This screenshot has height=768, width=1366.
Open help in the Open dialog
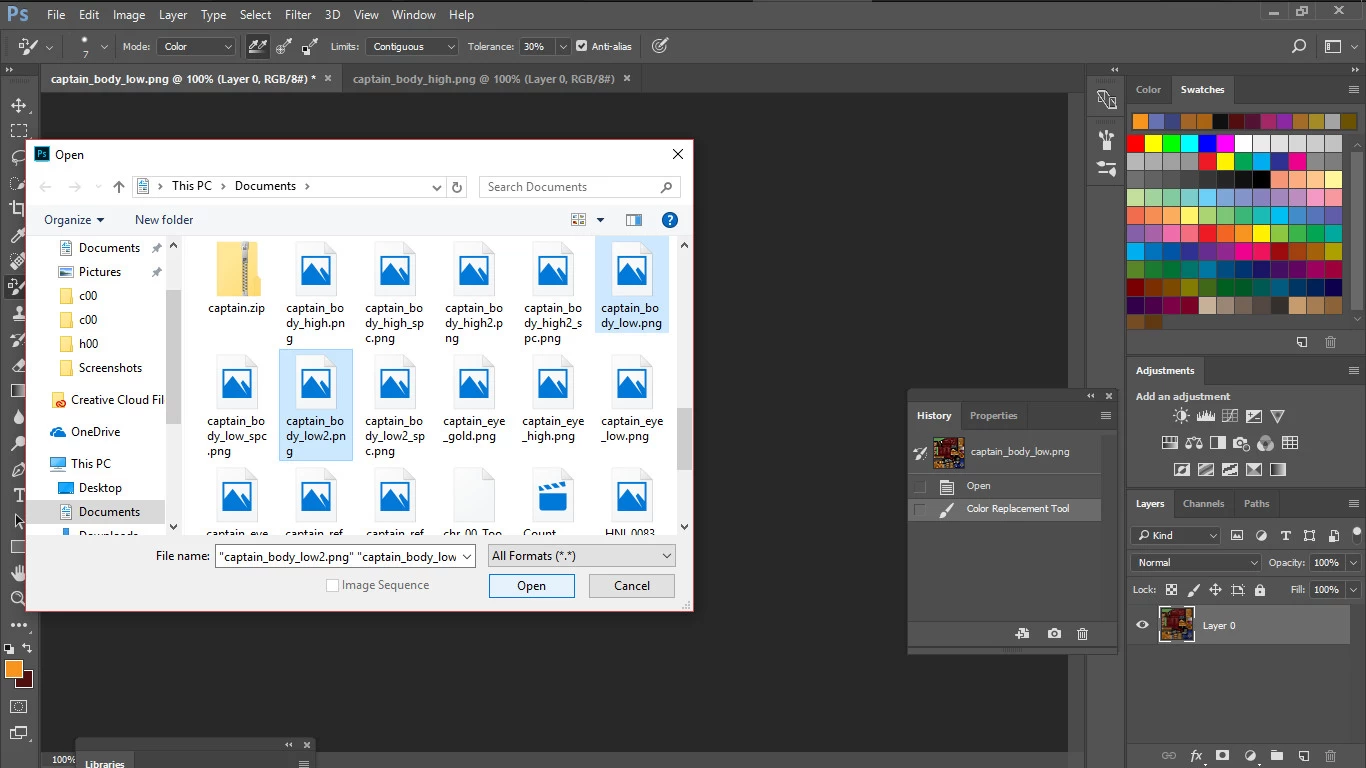click(x=670, y=220)
